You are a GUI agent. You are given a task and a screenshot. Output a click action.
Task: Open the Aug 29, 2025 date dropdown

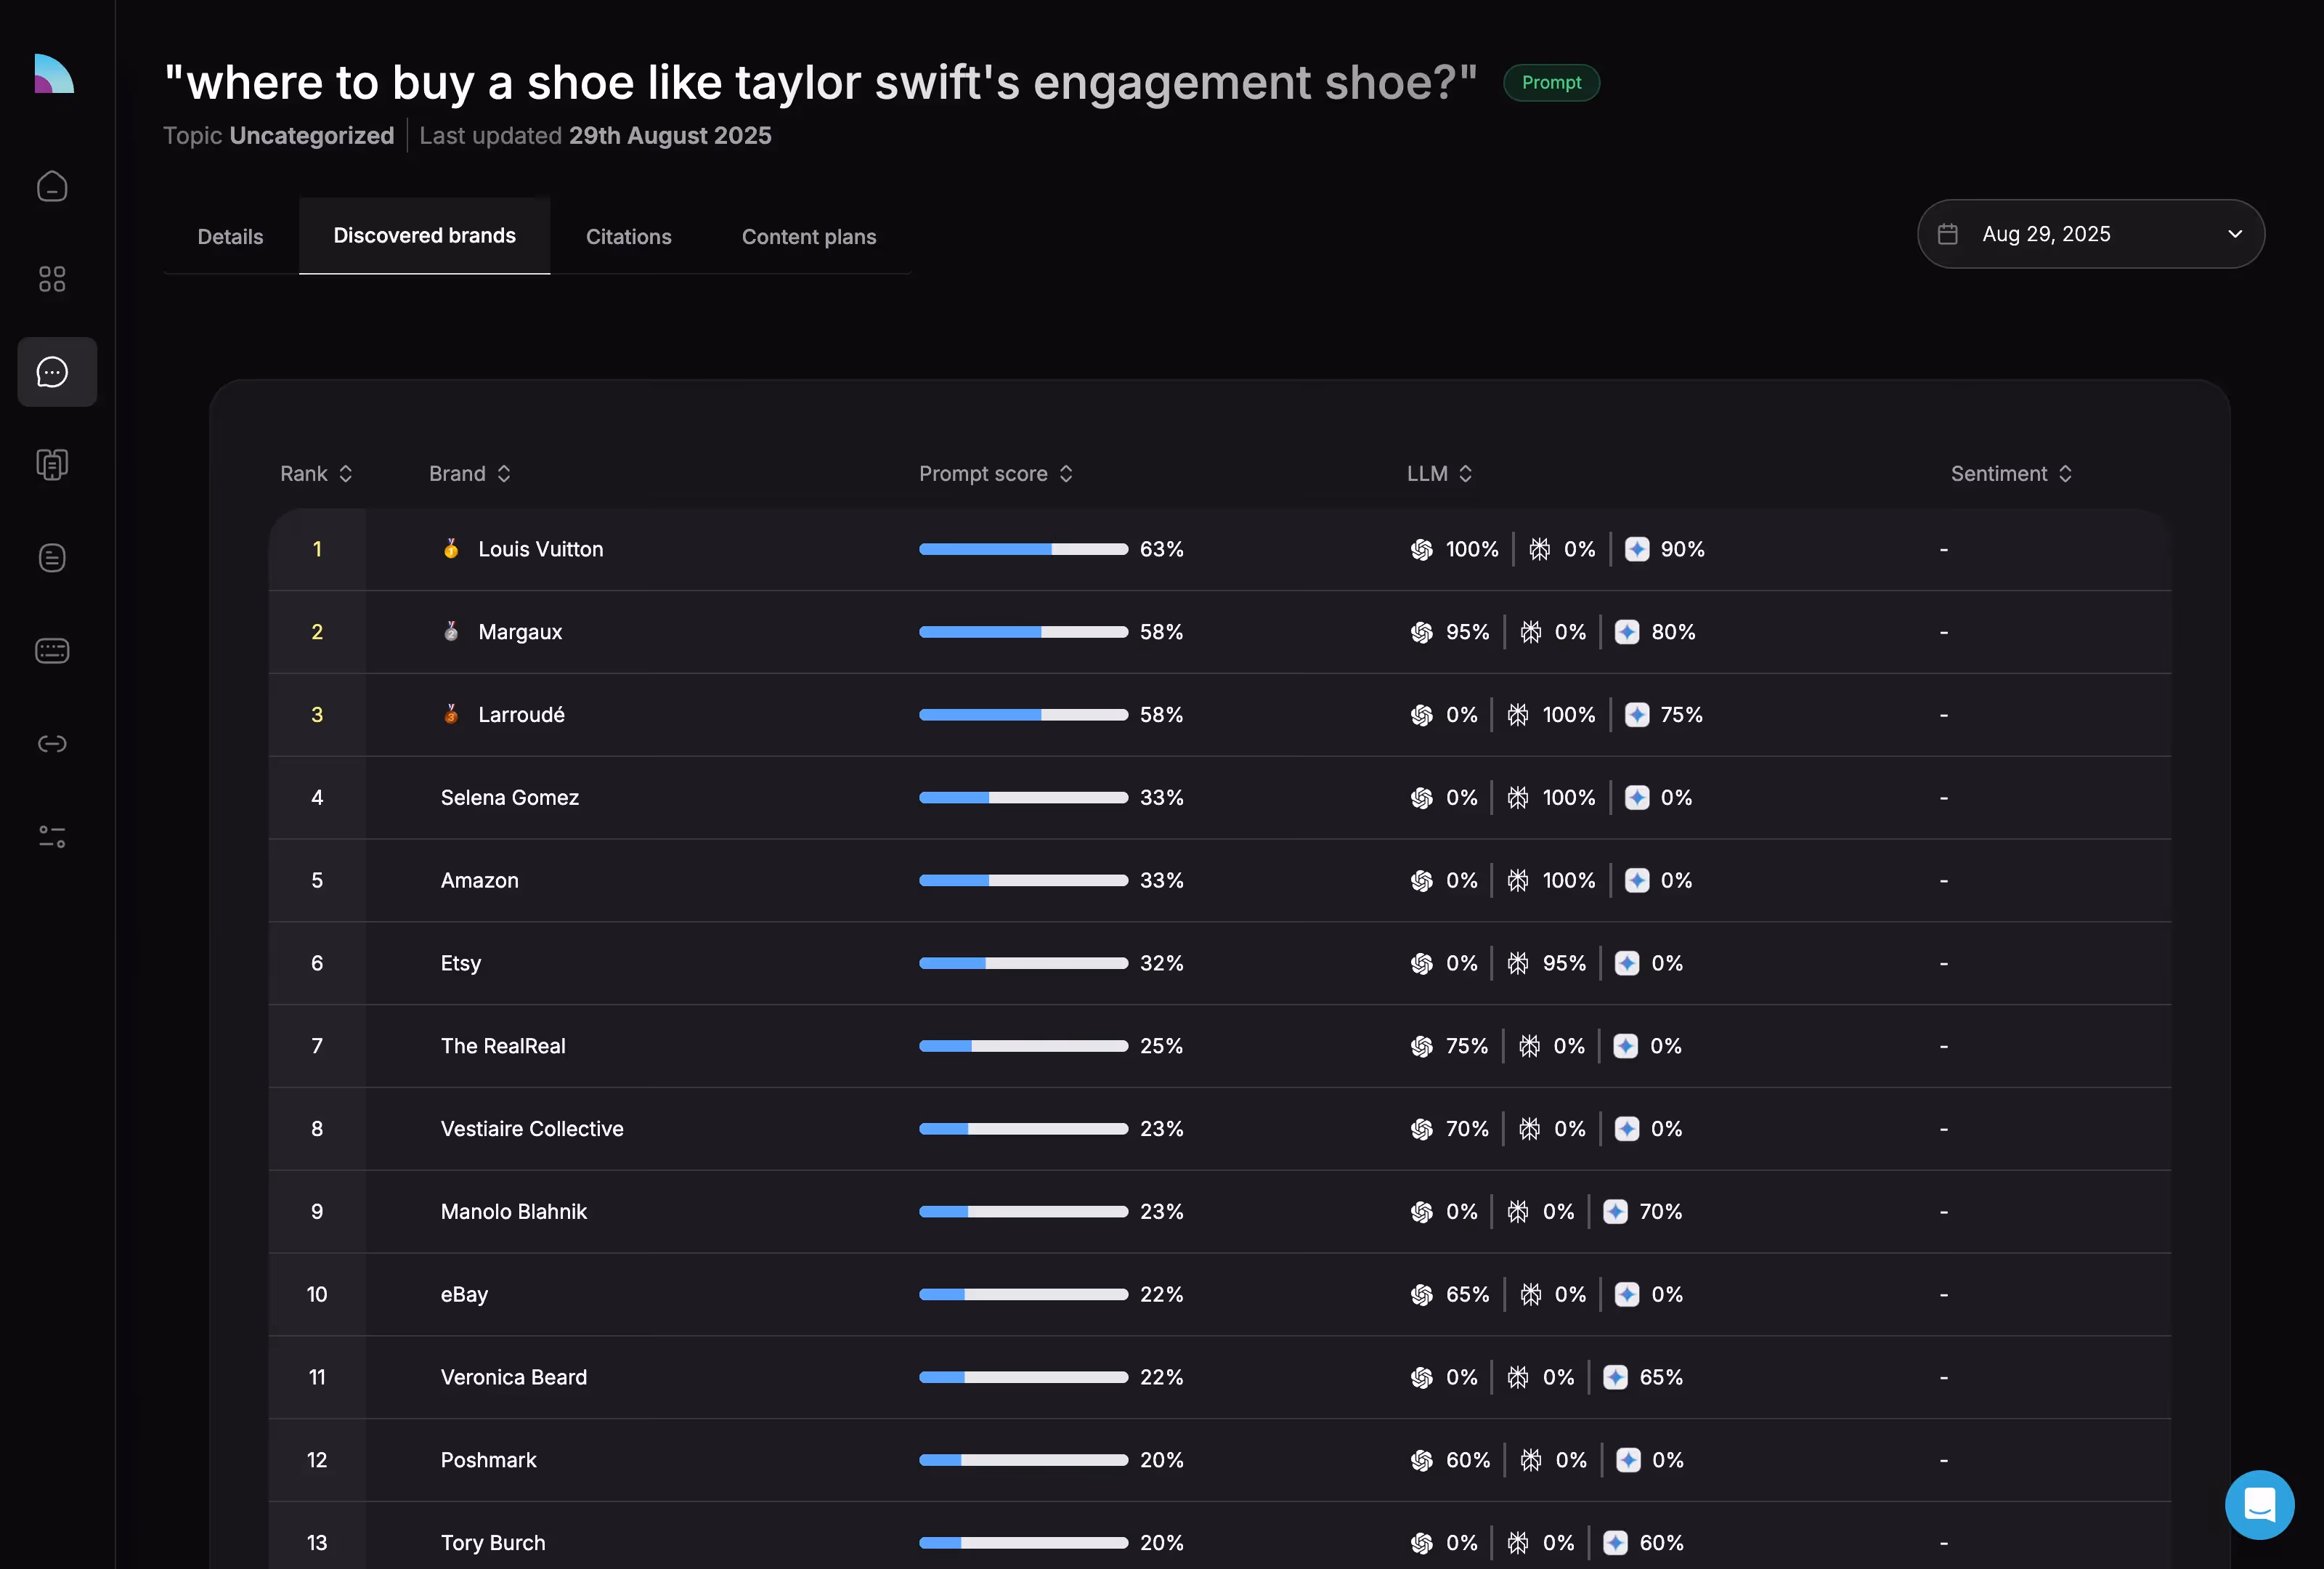[2090, 234]
